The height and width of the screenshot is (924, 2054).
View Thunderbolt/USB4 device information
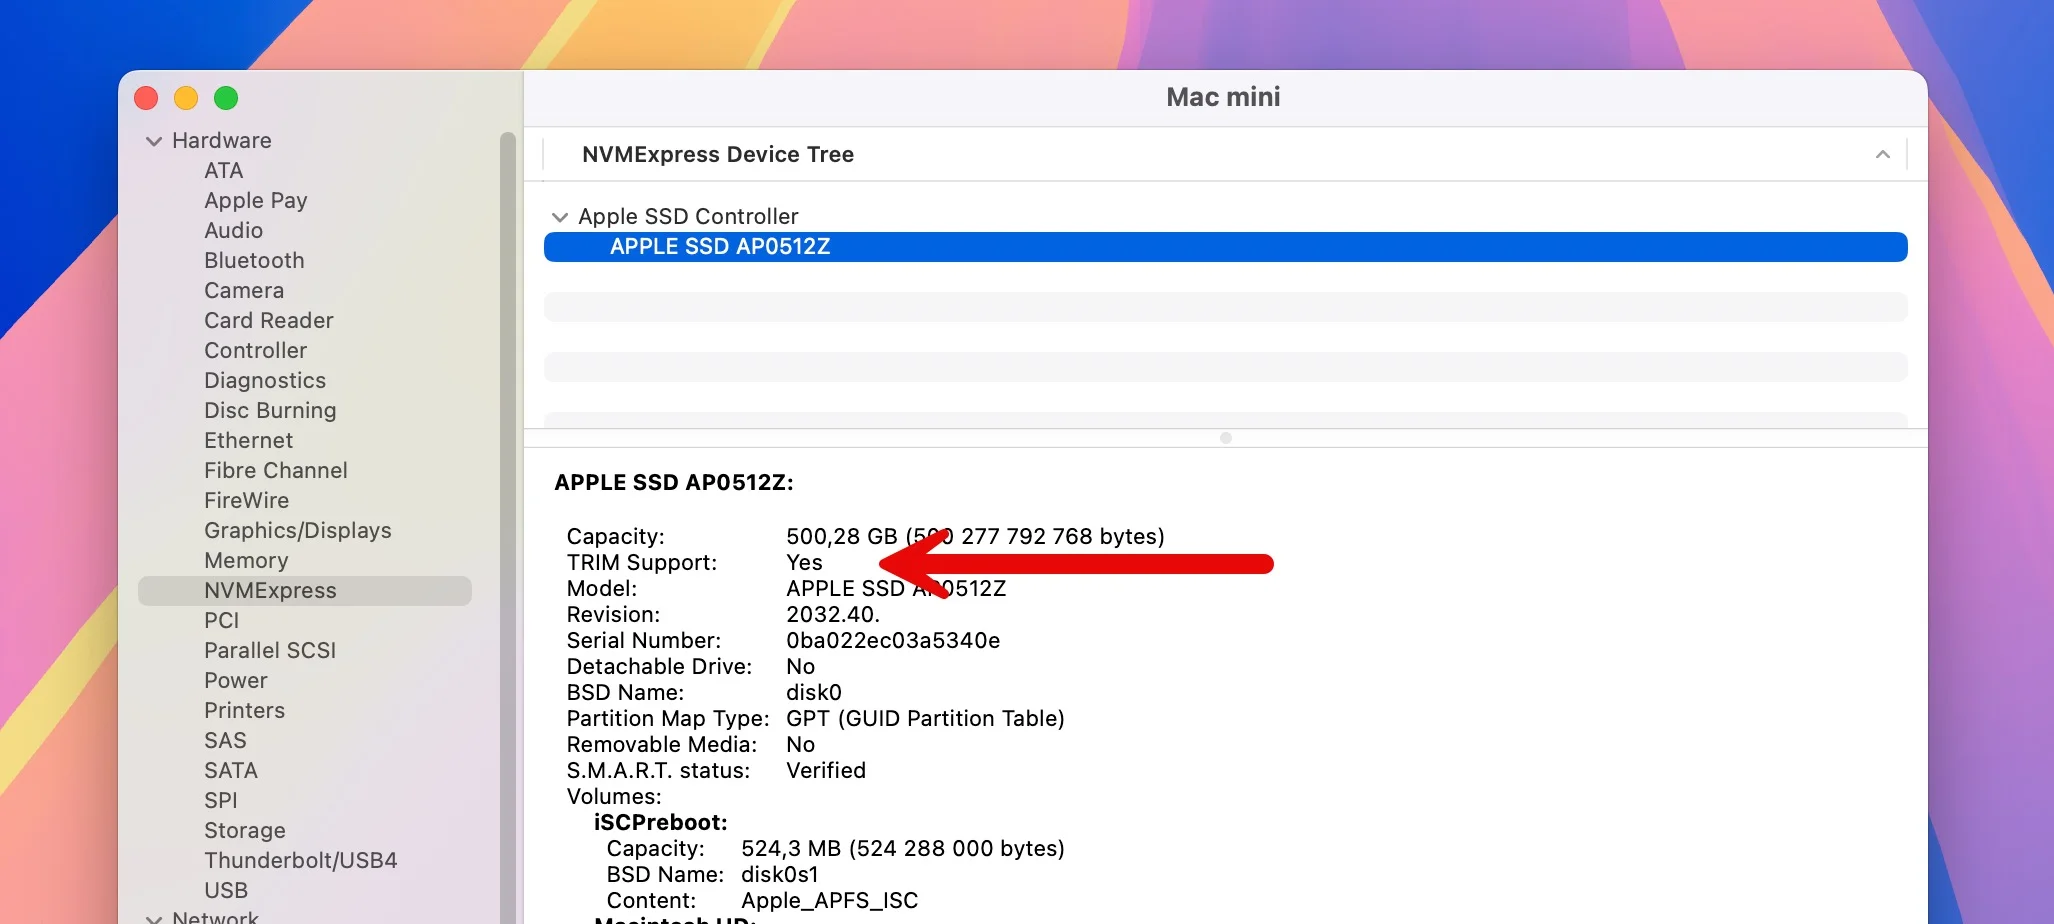tap(300, 860)
